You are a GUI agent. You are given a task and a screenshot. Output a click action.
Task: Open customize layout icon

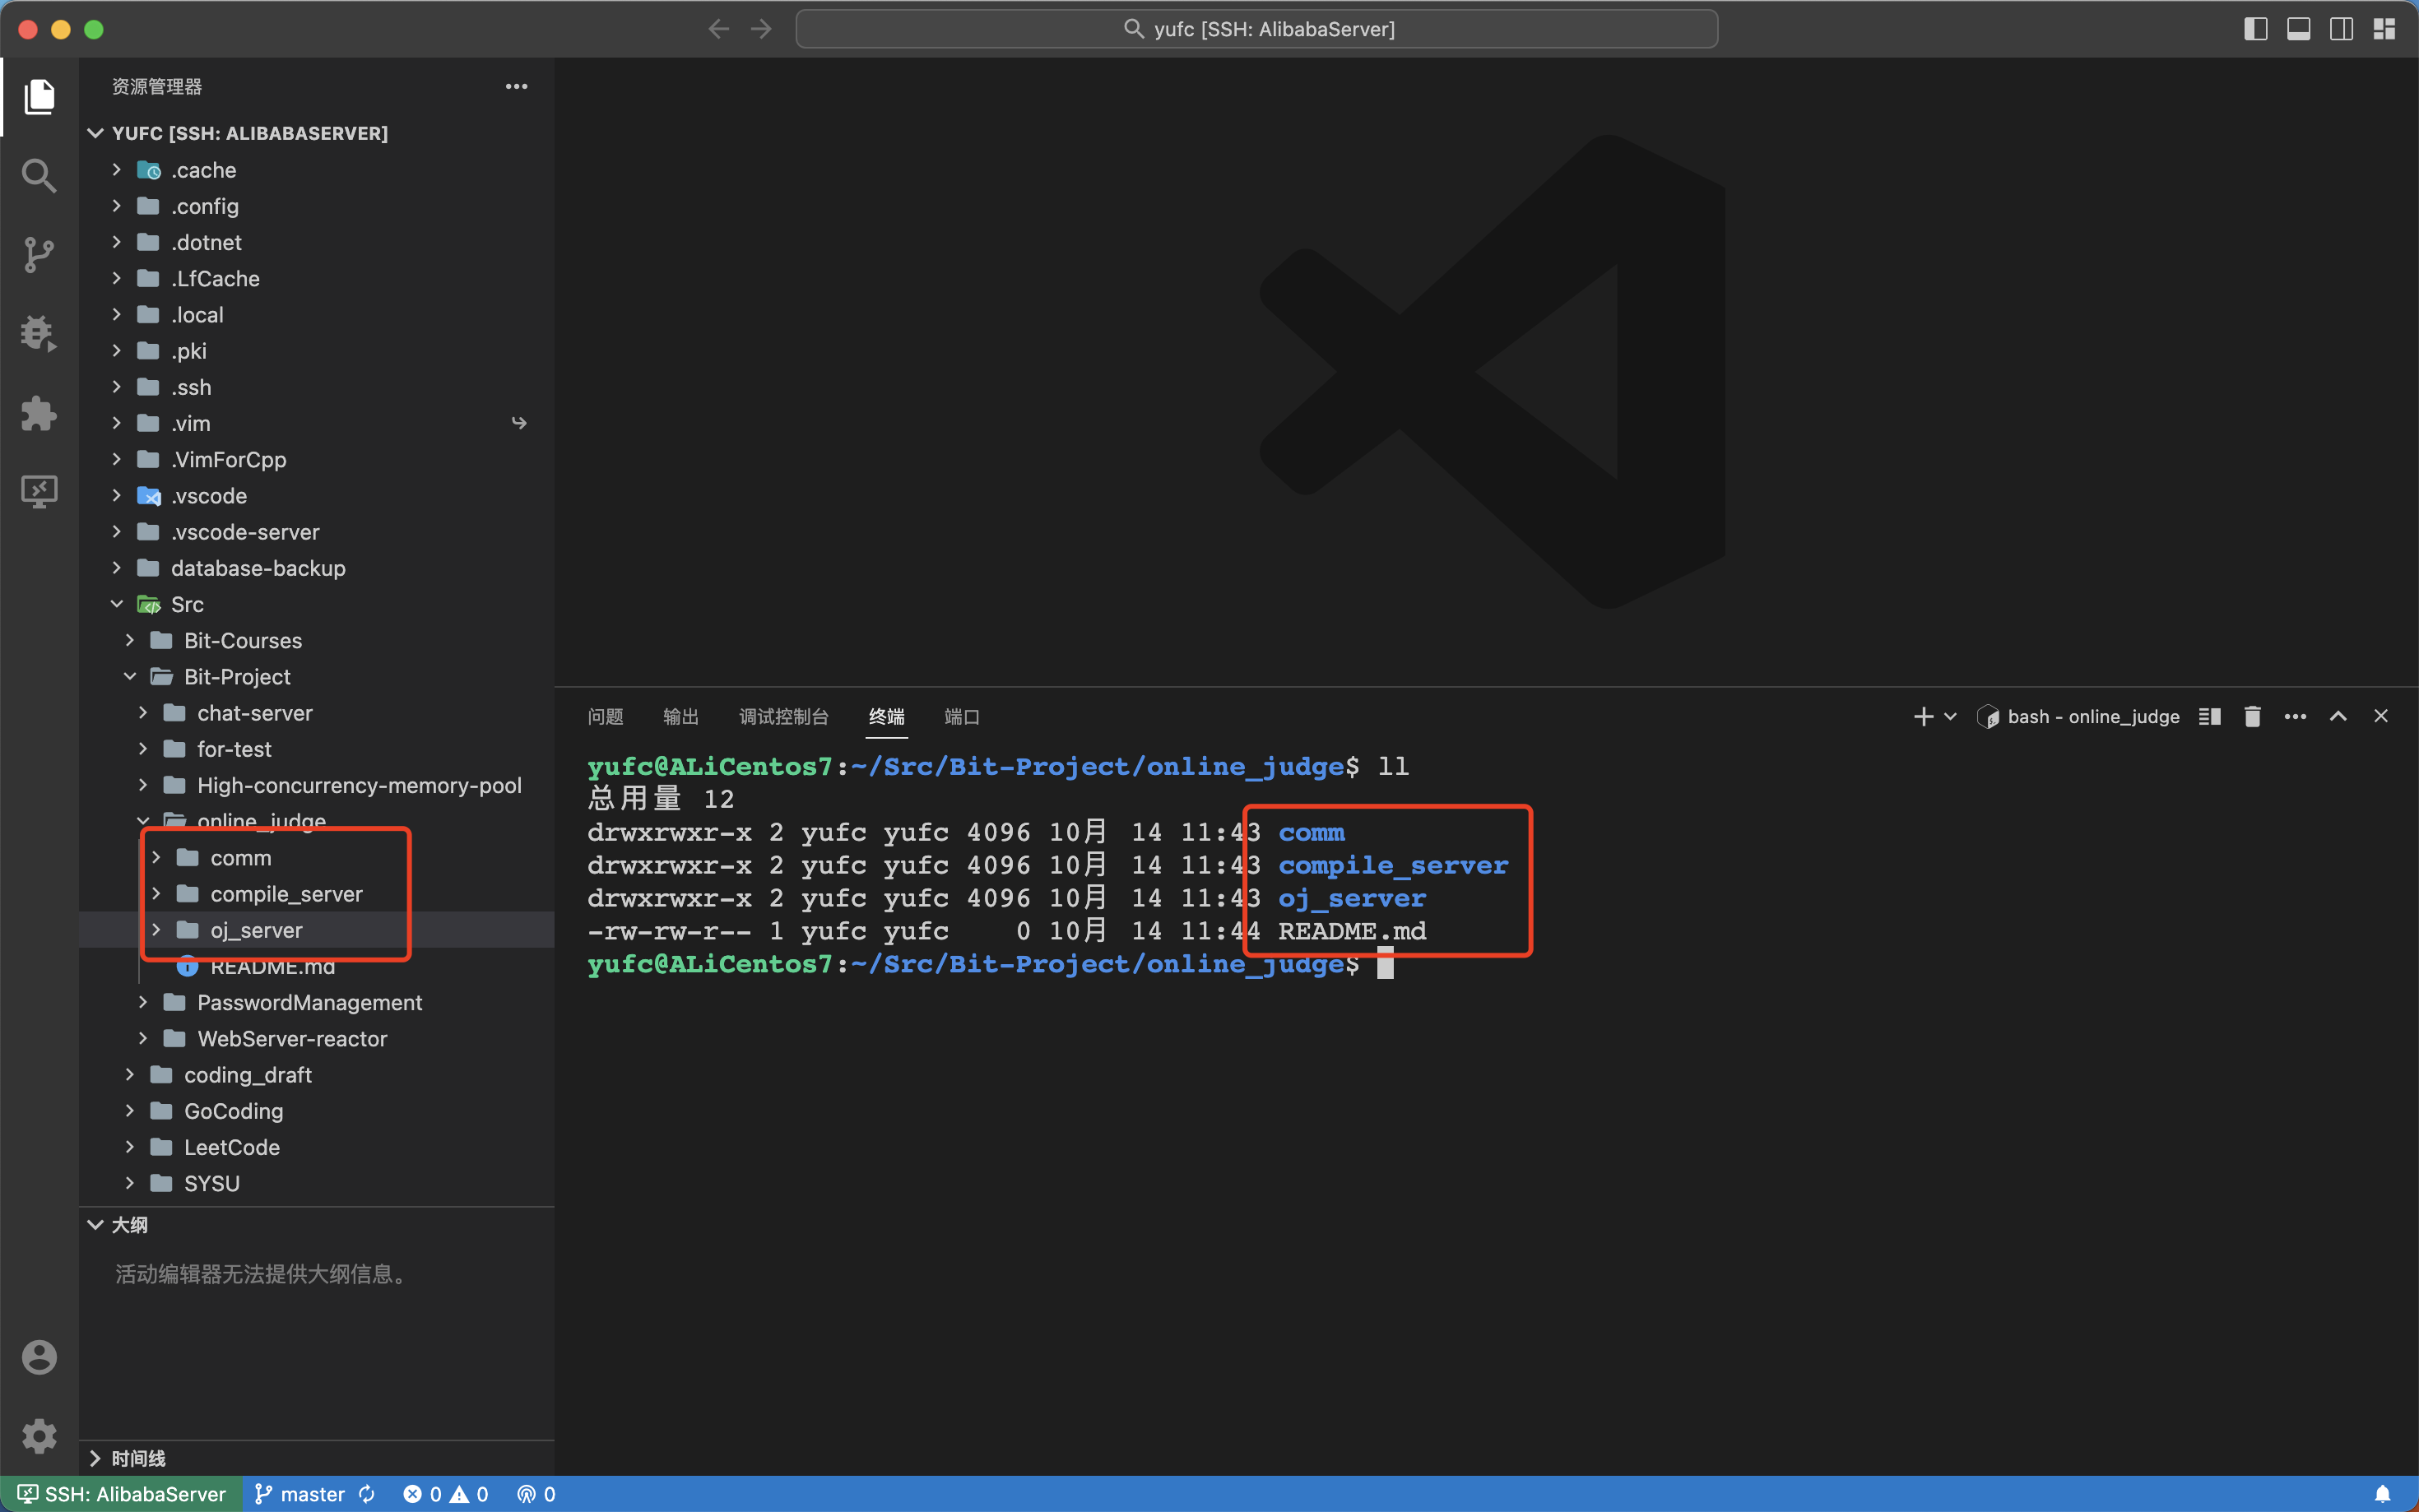click(x=2384, y=29)
